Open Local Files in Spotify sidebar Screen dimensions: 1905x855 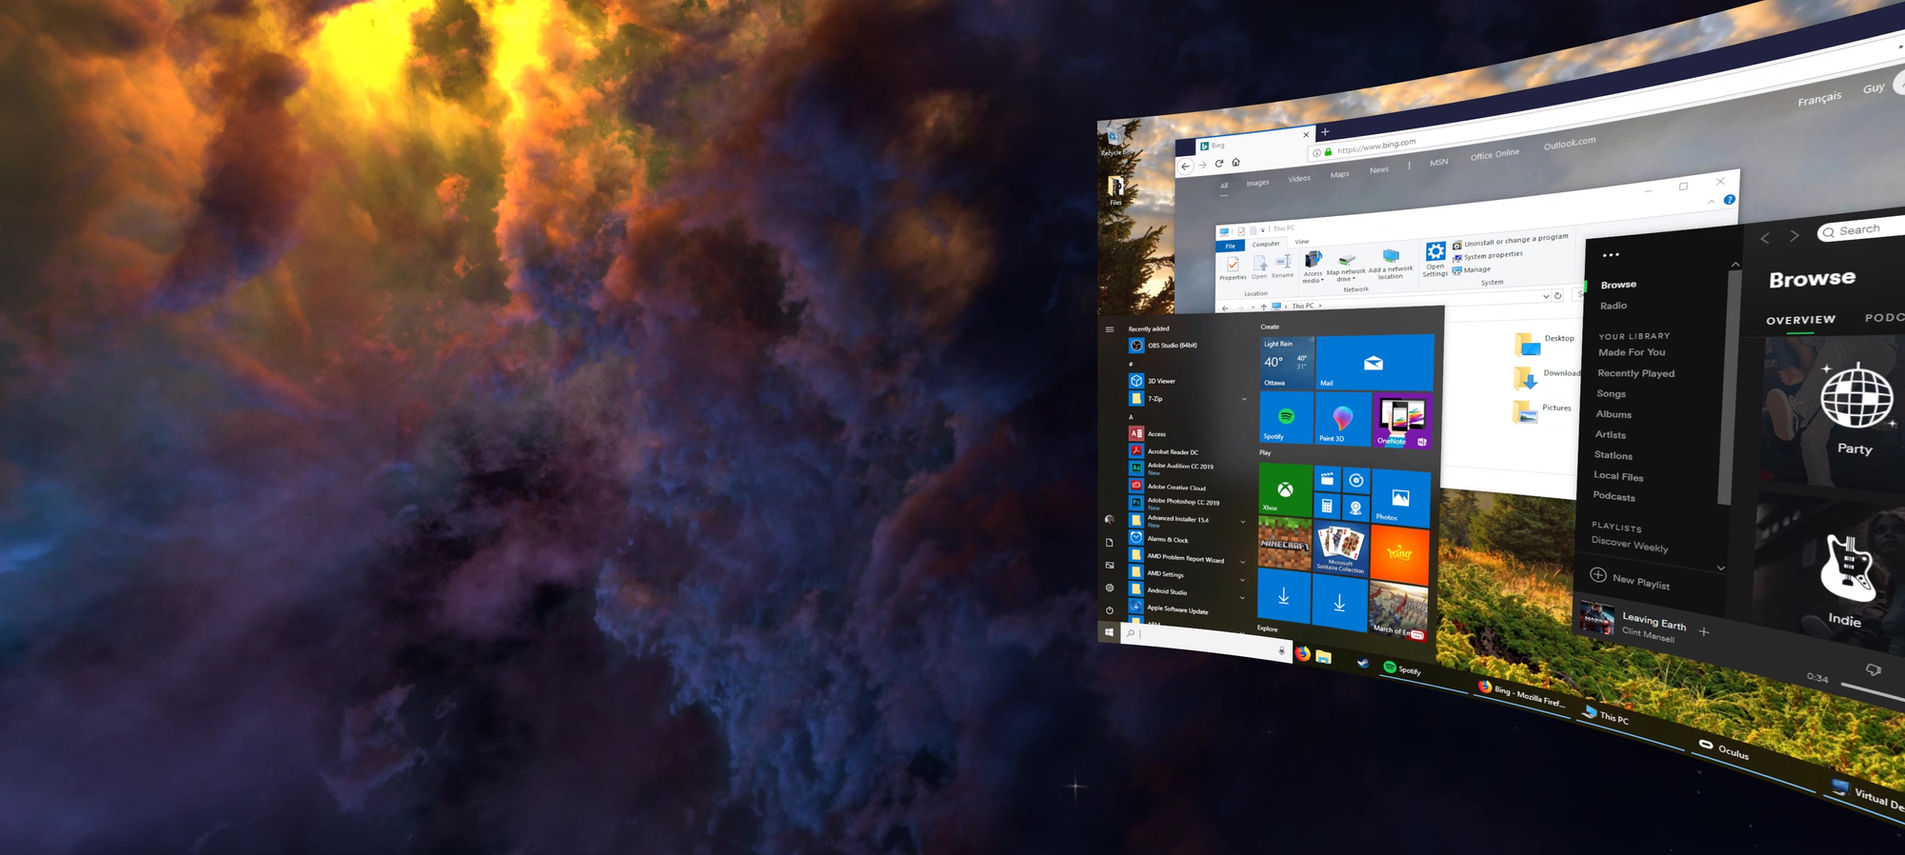tap(1618, 476)
